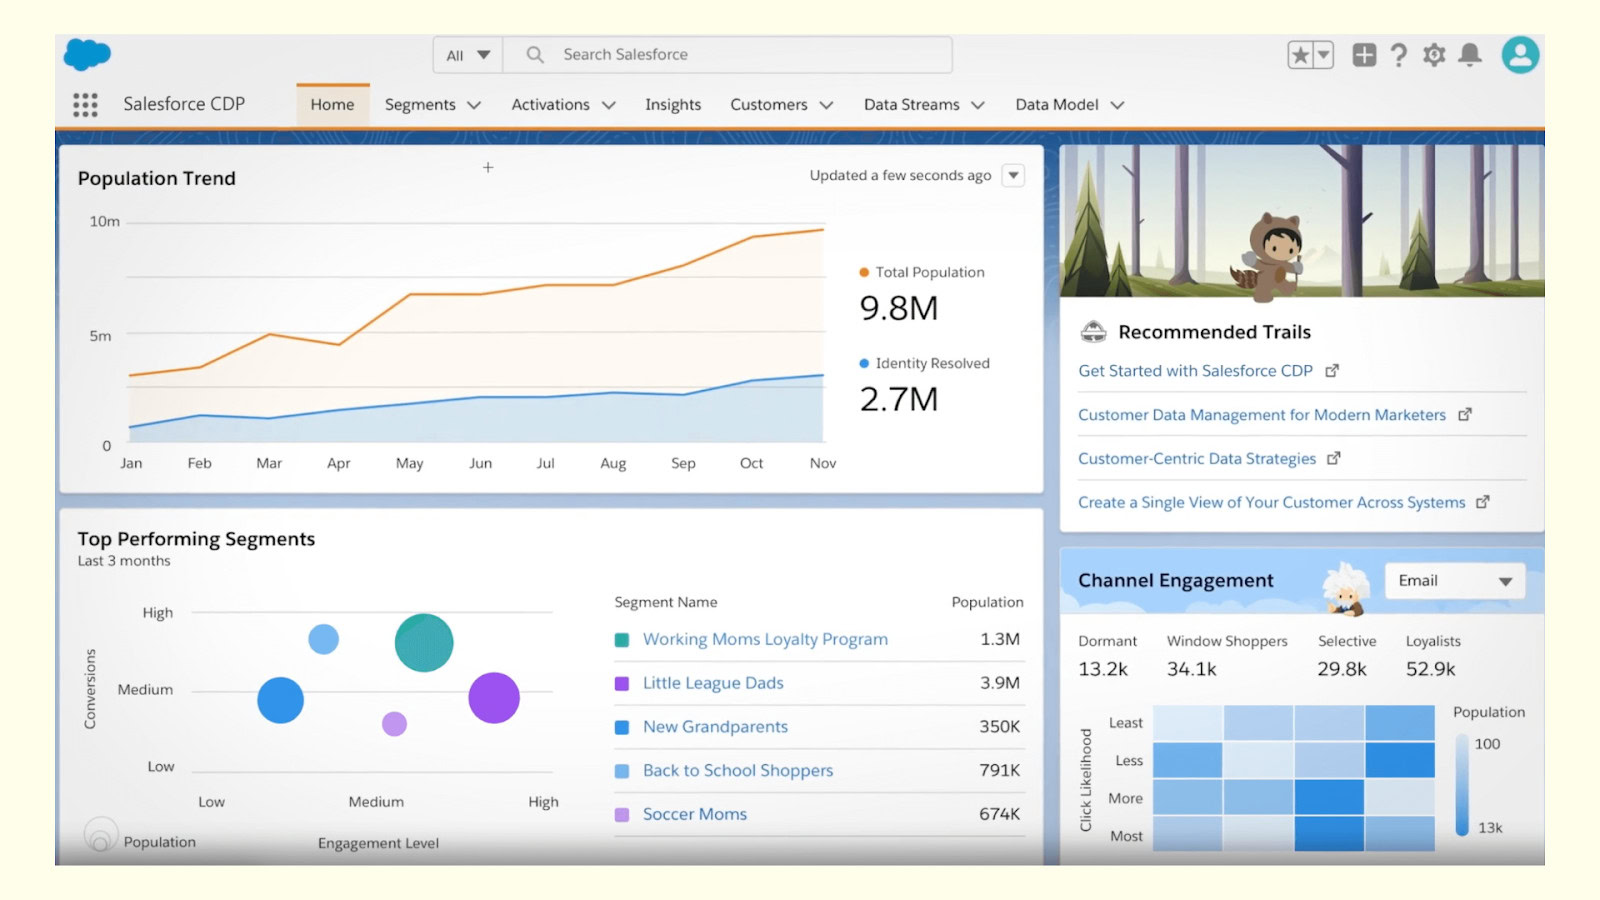Viewport: 1600px width, 900px height.
Task: Click the teal swatch for Working Moms
Action: [622, 640]
